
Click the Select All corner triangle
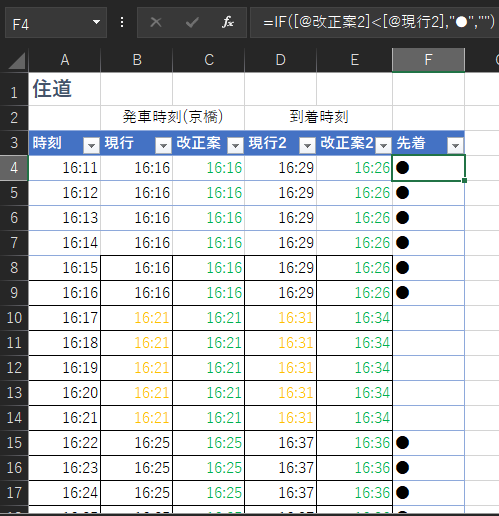pos(16,61)
